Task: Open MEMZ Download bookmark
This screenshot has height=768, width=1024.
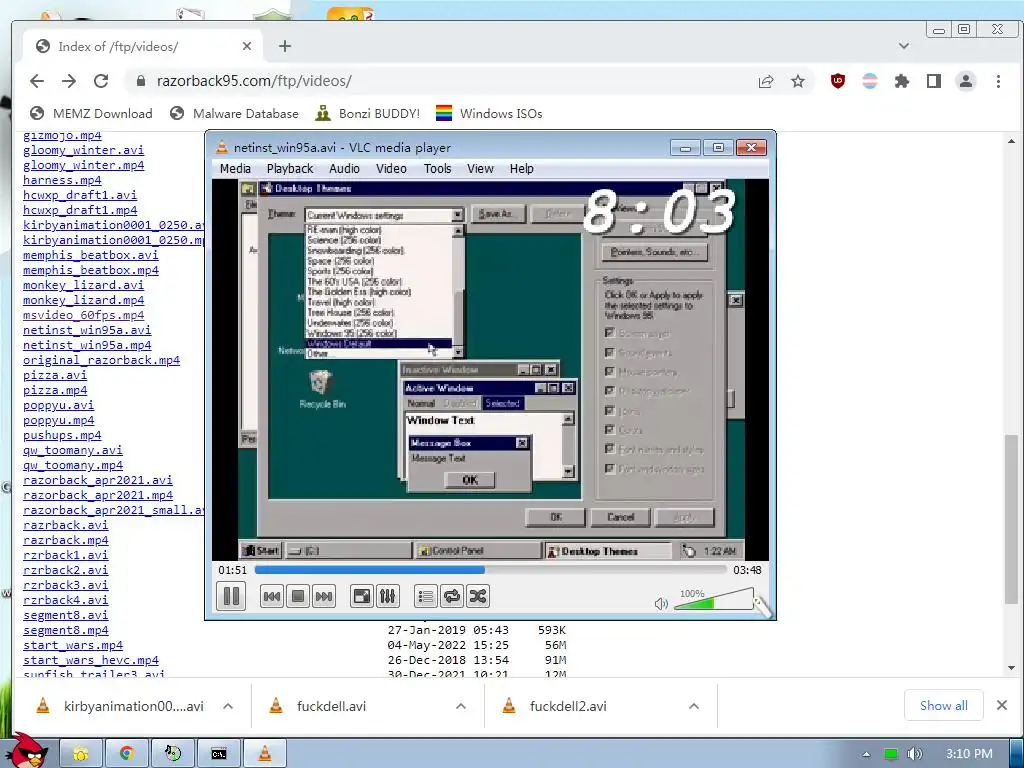Action: [x=91, y=114]
